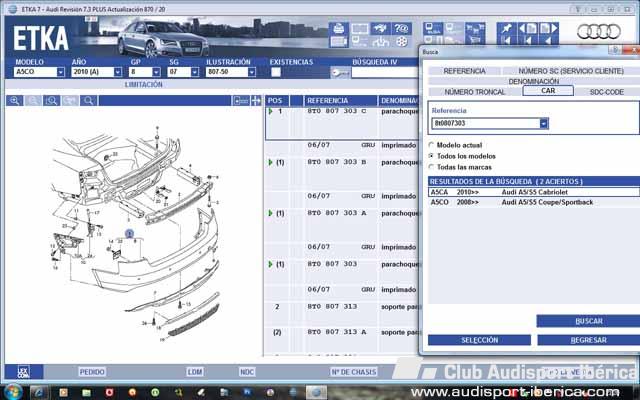Expand the row for 8T0 807 303 B
Image resolution: width=640 pixels, height=400 pixels.
(x=270, y=162)
